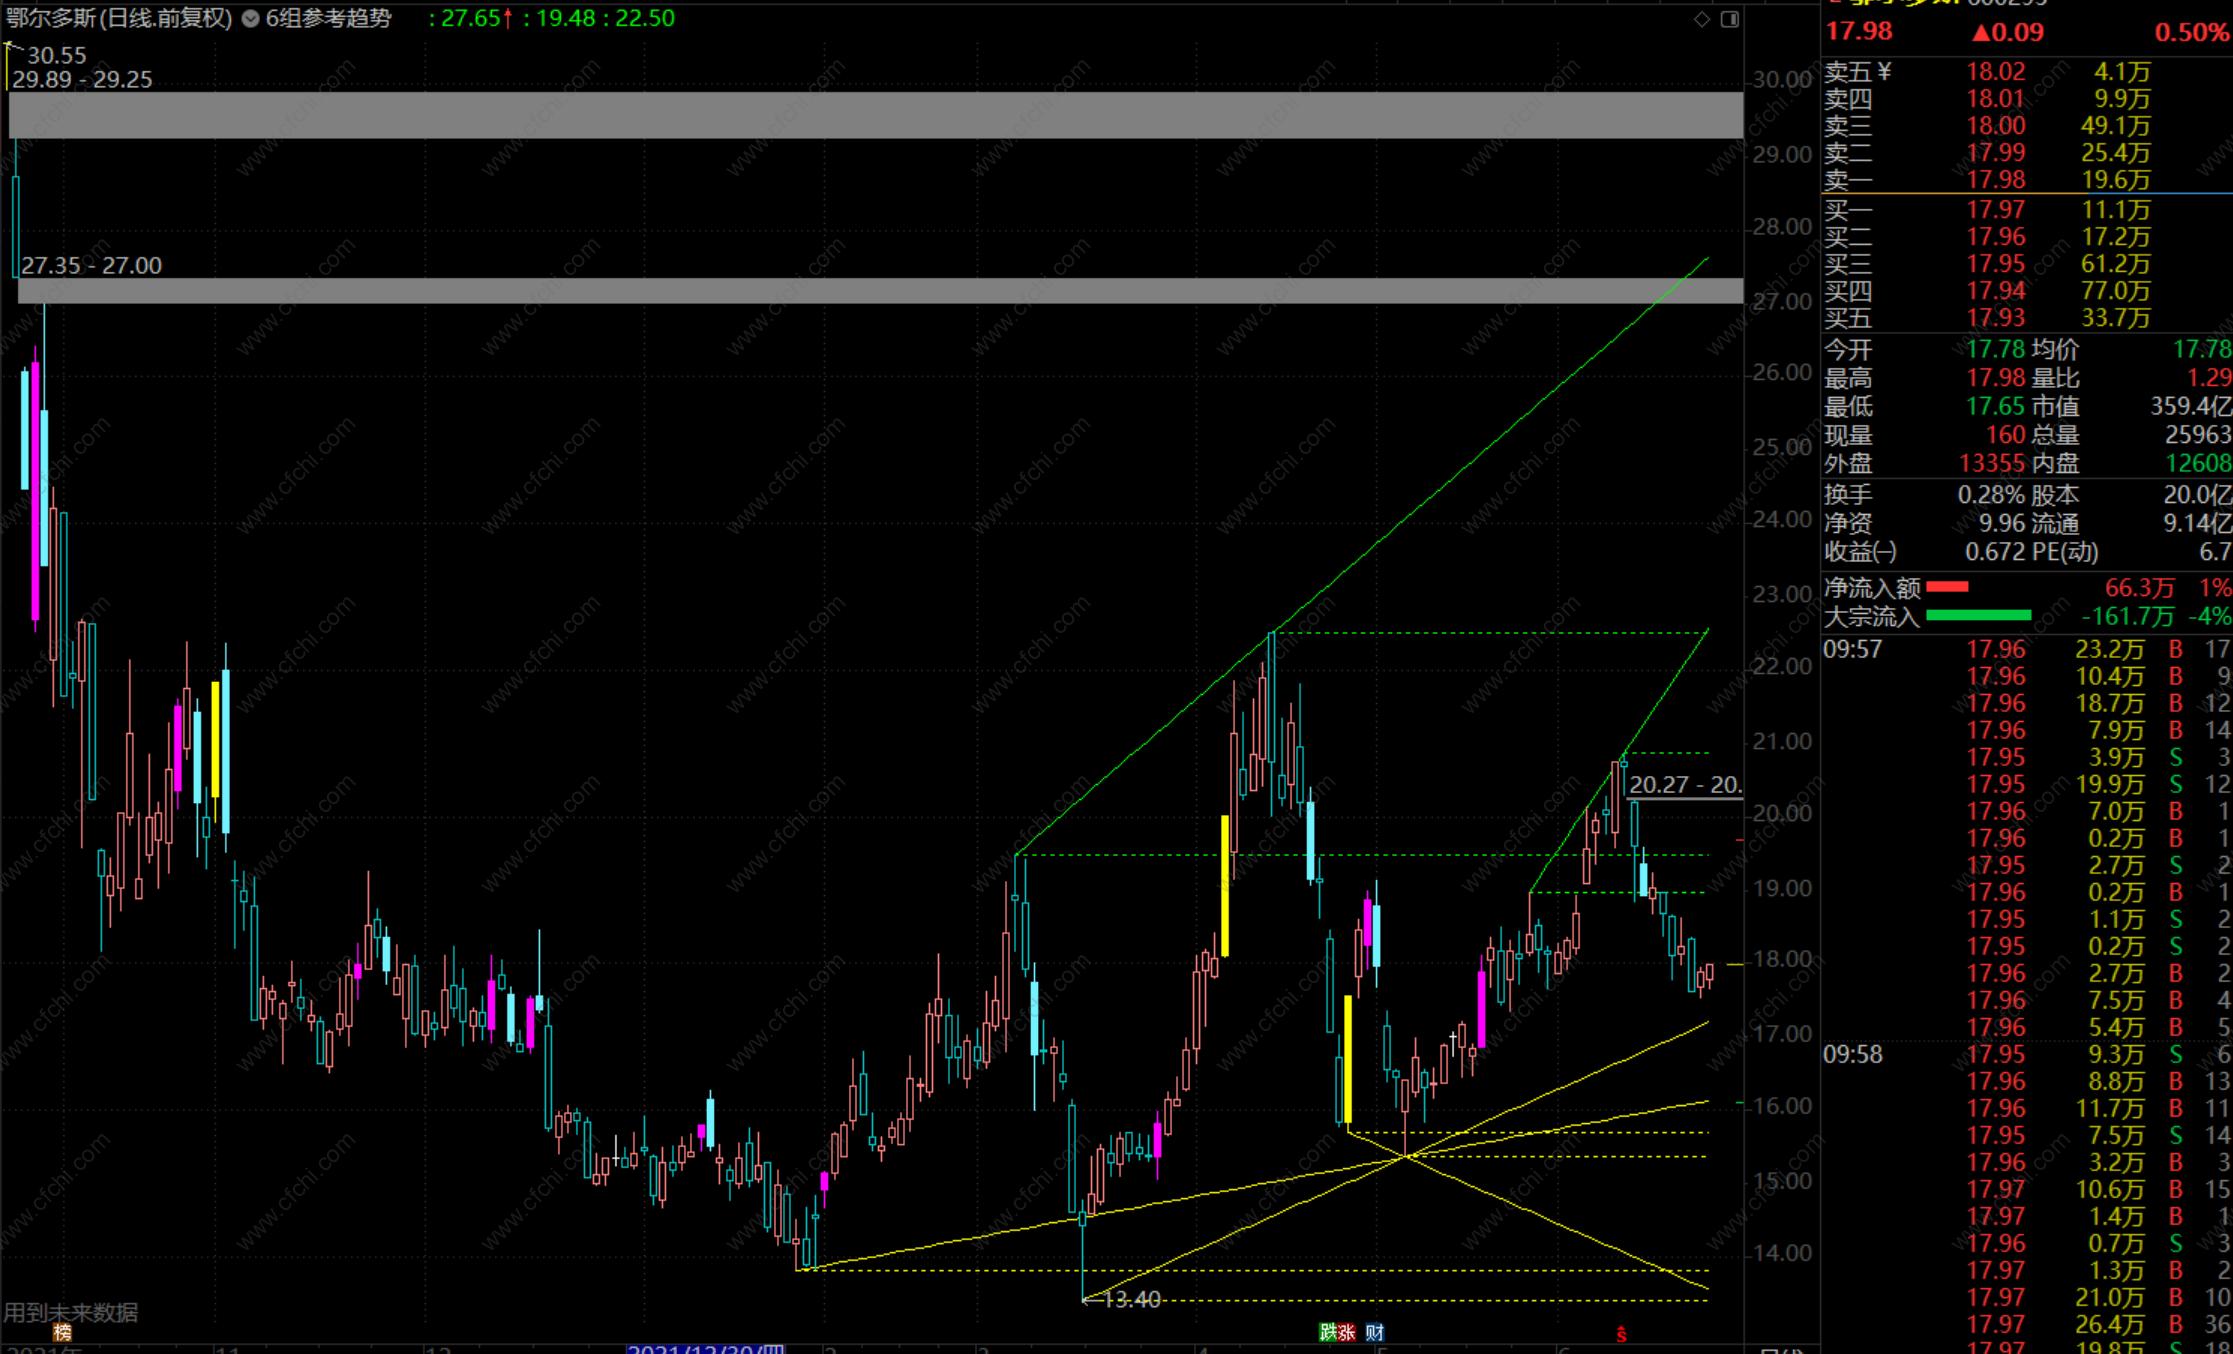Click the 30.55 high price arrow label
The height and width of the screenshot is (1354, 2233).
56,55
